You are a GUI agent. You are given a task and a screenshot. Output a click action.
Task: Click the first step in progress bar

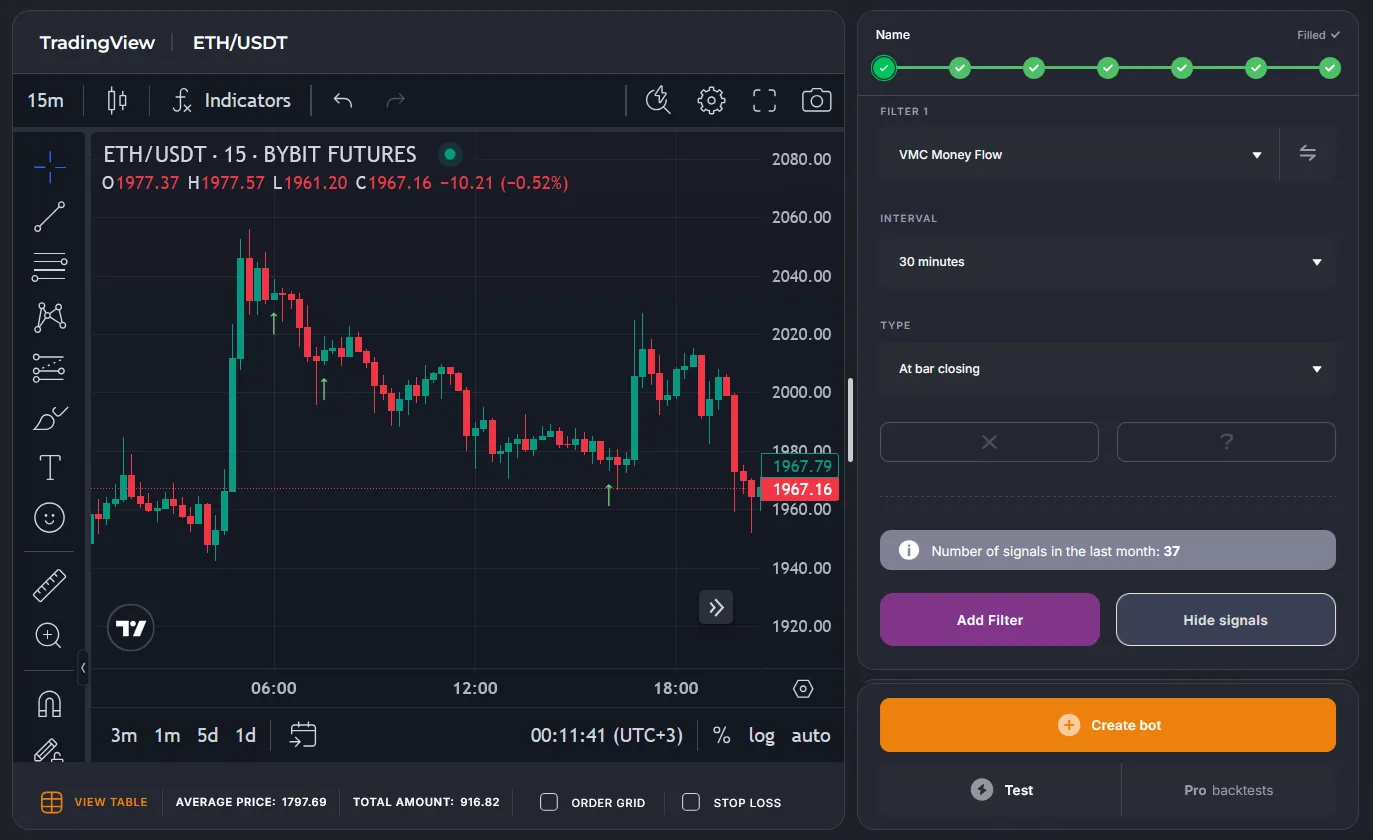(884, 68)
